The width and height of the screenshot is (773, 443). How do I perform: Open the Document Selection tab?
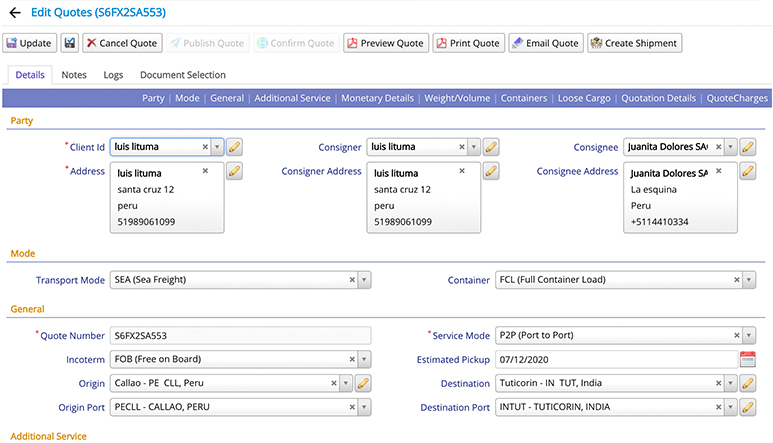pos(182,75)
